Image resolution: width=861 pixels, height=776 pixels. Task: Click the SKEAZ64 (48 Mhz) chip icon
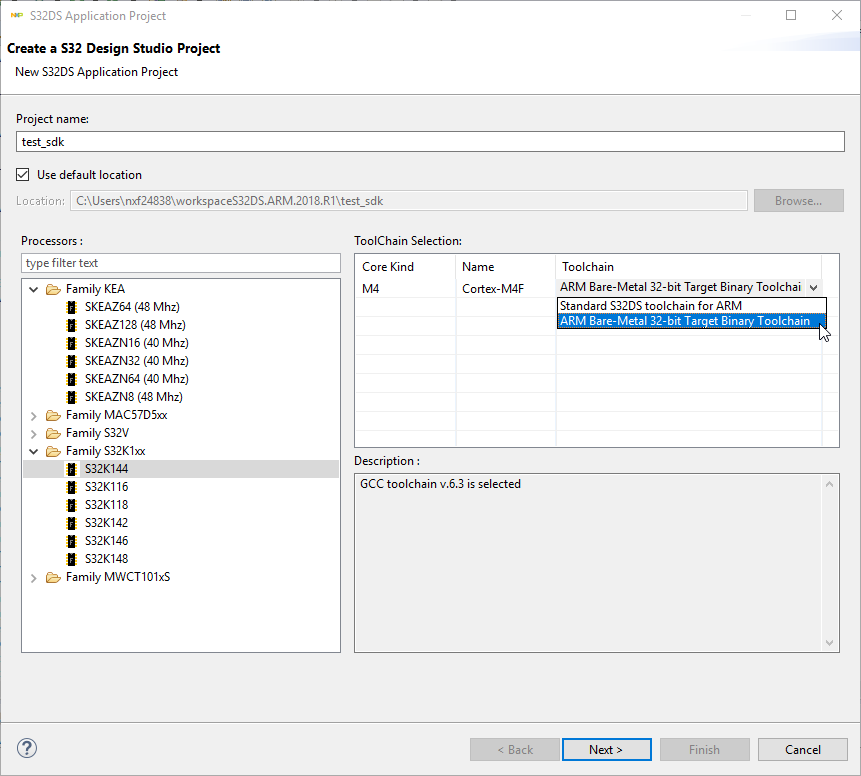click(x=71, y=307)
